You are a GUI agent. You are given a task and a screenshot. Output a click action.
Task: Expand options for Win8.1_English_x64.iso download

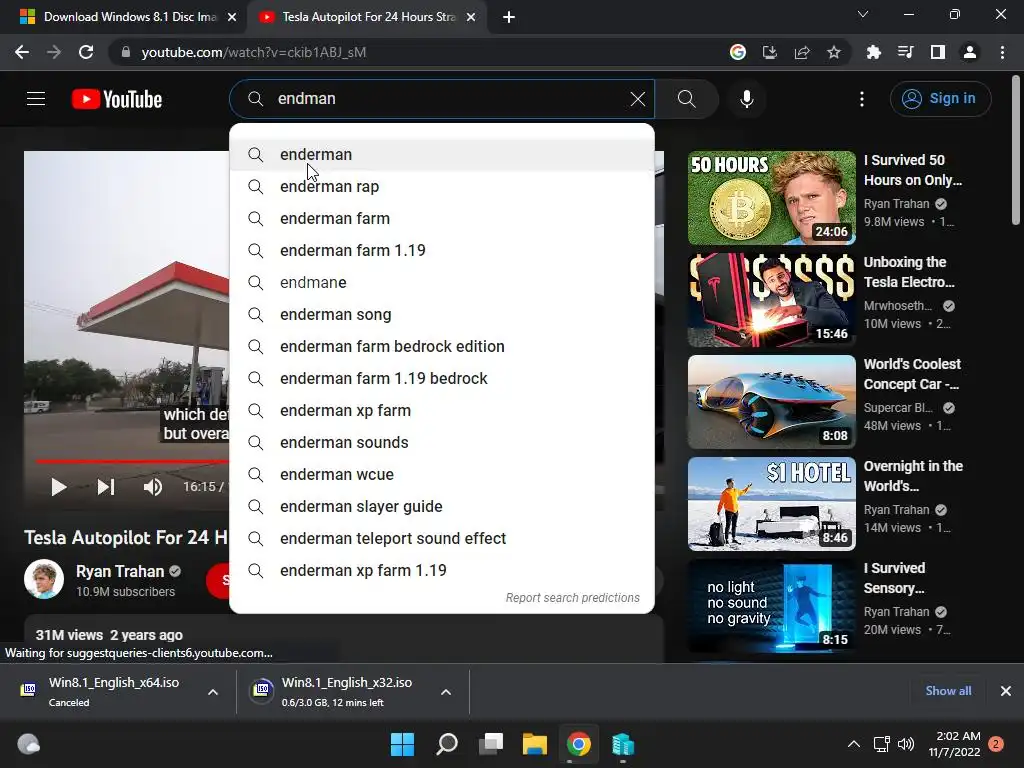pos(213,692)
